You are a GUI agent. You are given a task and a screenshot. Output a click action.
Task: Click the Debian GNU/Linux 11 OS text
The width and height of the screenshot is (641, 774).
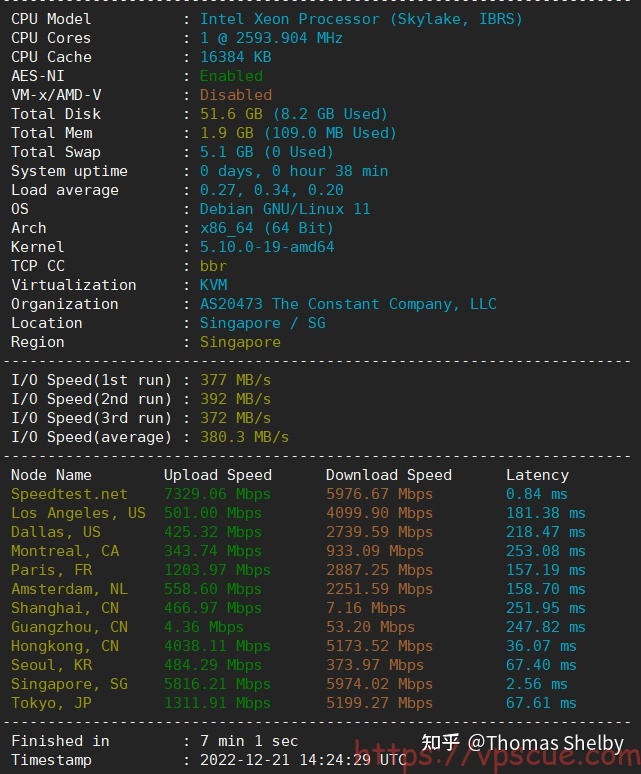(x=285, y=209)
